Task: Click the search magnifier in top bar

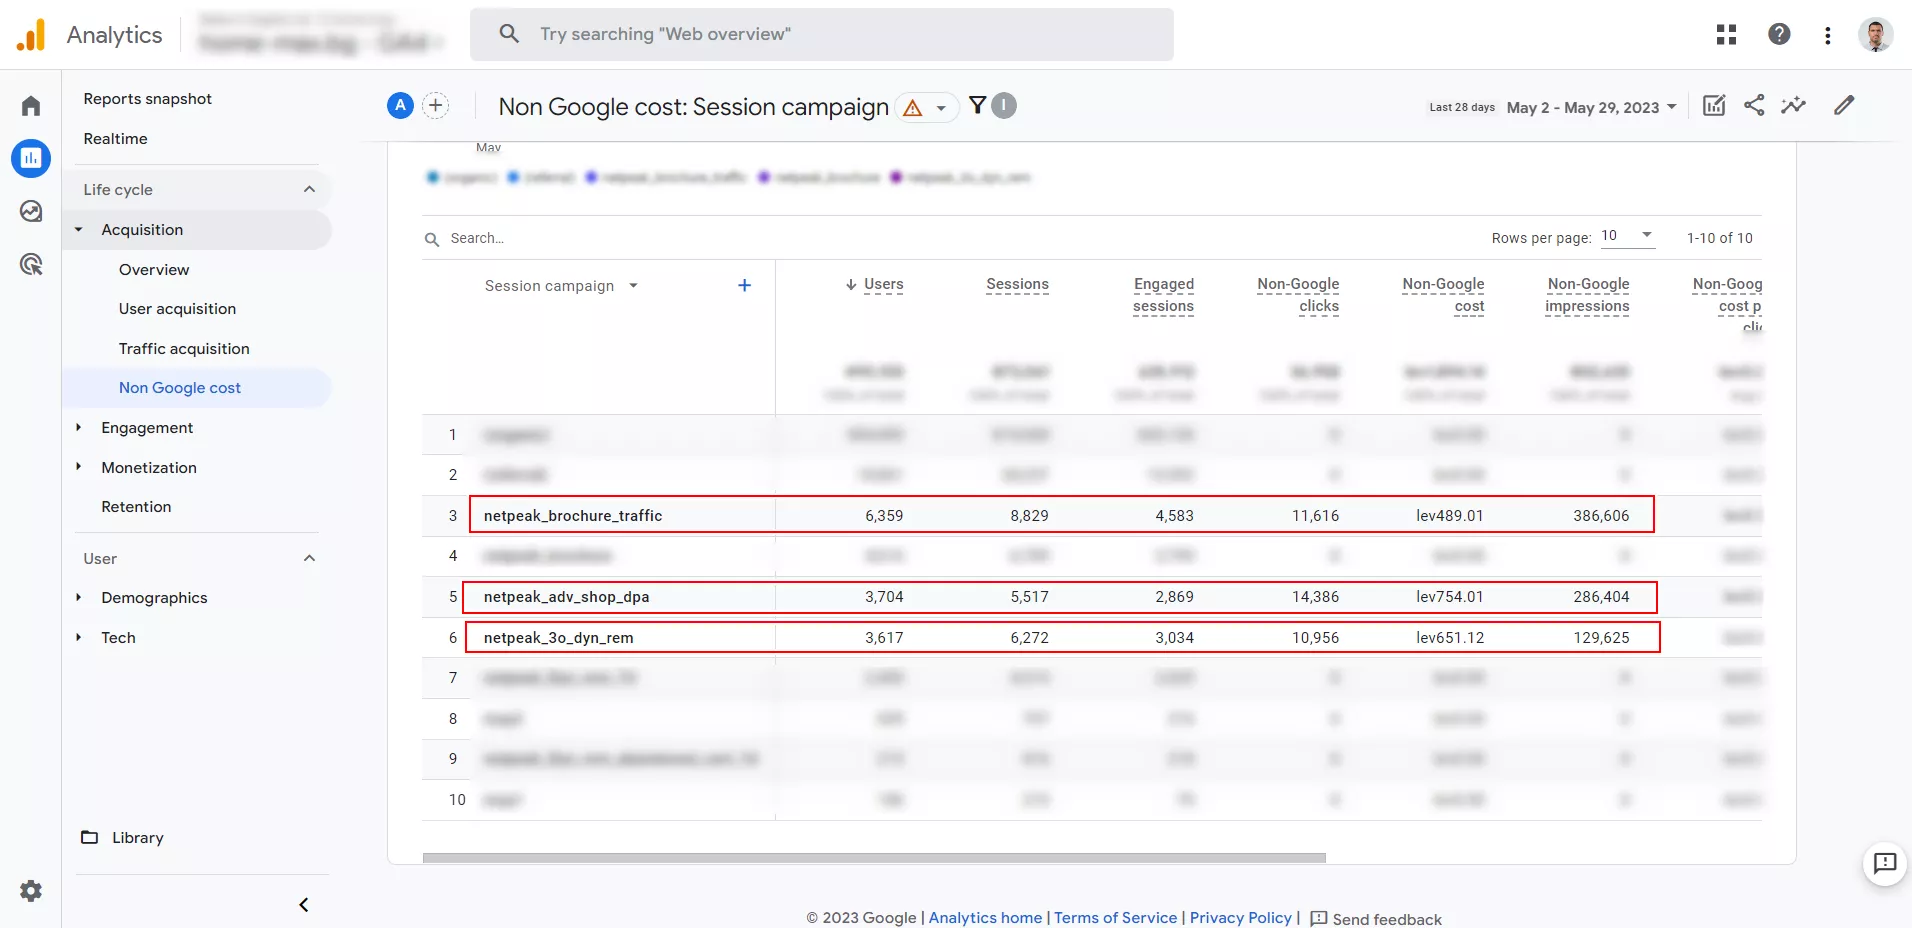Action: (509, 34)
